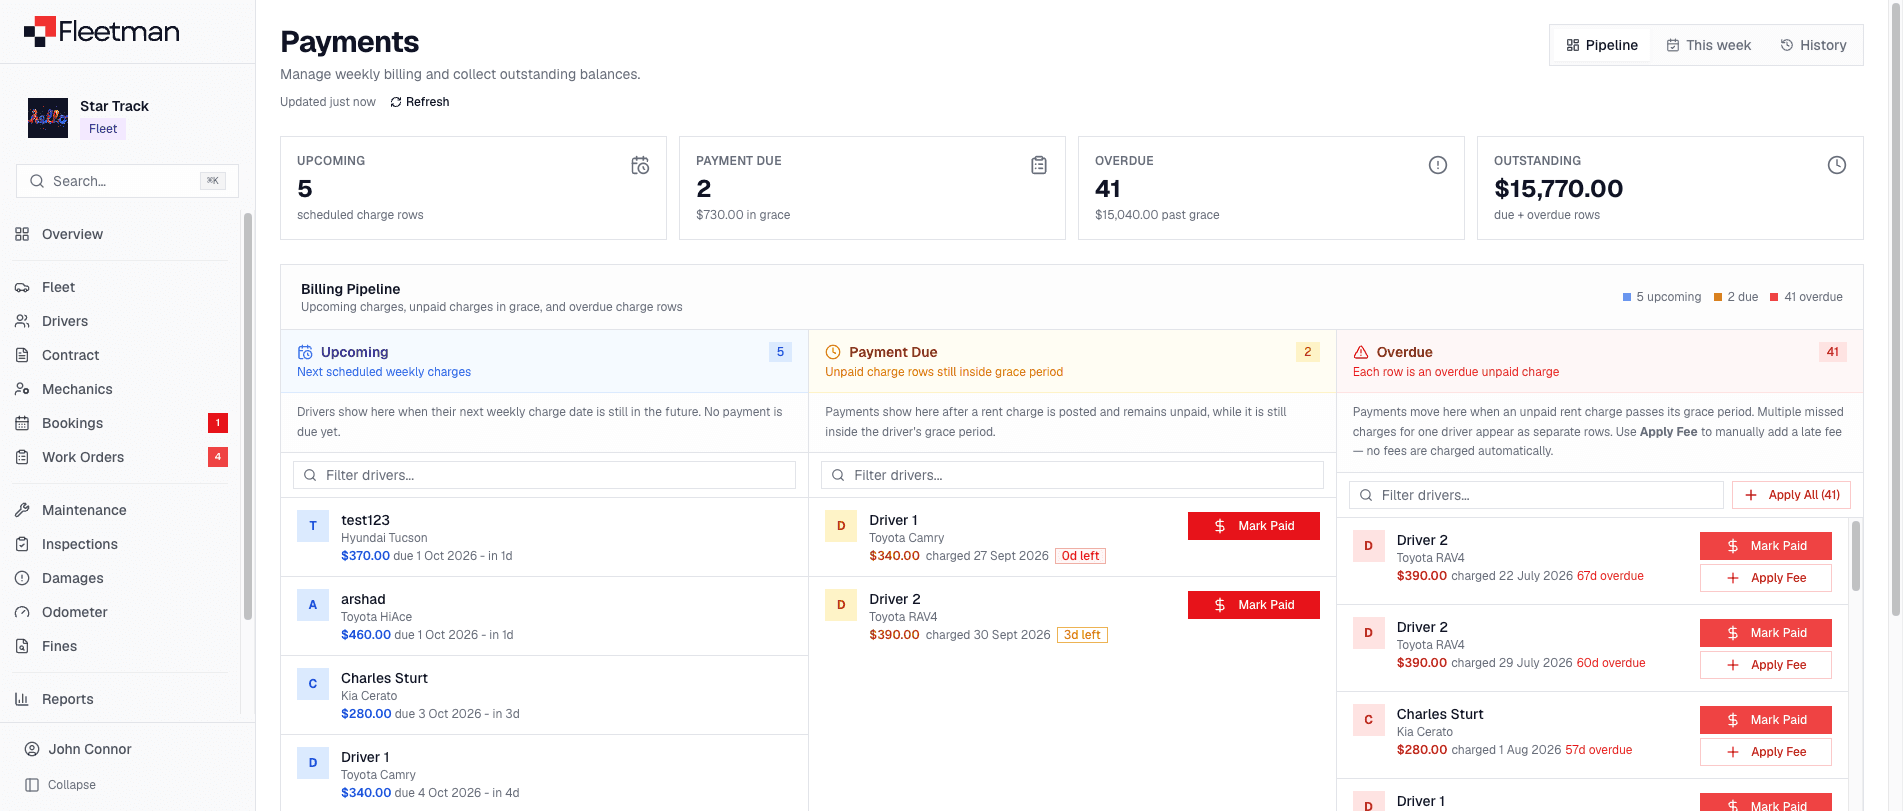
Task: Open John Connor's user profile
Action: 79,749
